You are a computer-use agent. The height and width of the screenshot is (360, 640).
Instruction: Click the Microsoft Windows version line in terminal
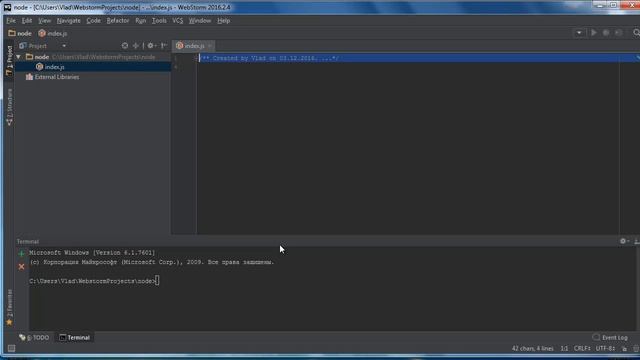pos(92,253)
